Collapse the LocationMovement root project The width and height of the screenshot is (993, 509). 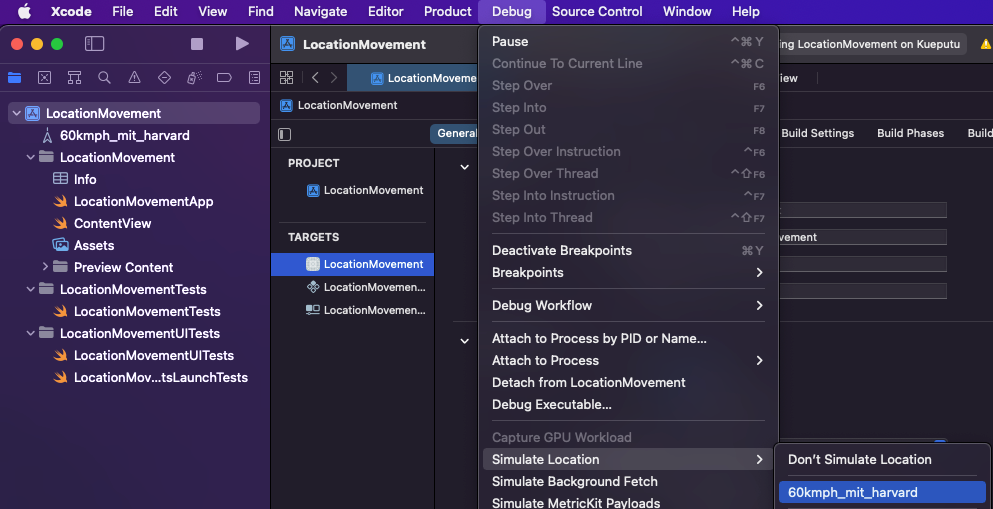pos(16,113)
